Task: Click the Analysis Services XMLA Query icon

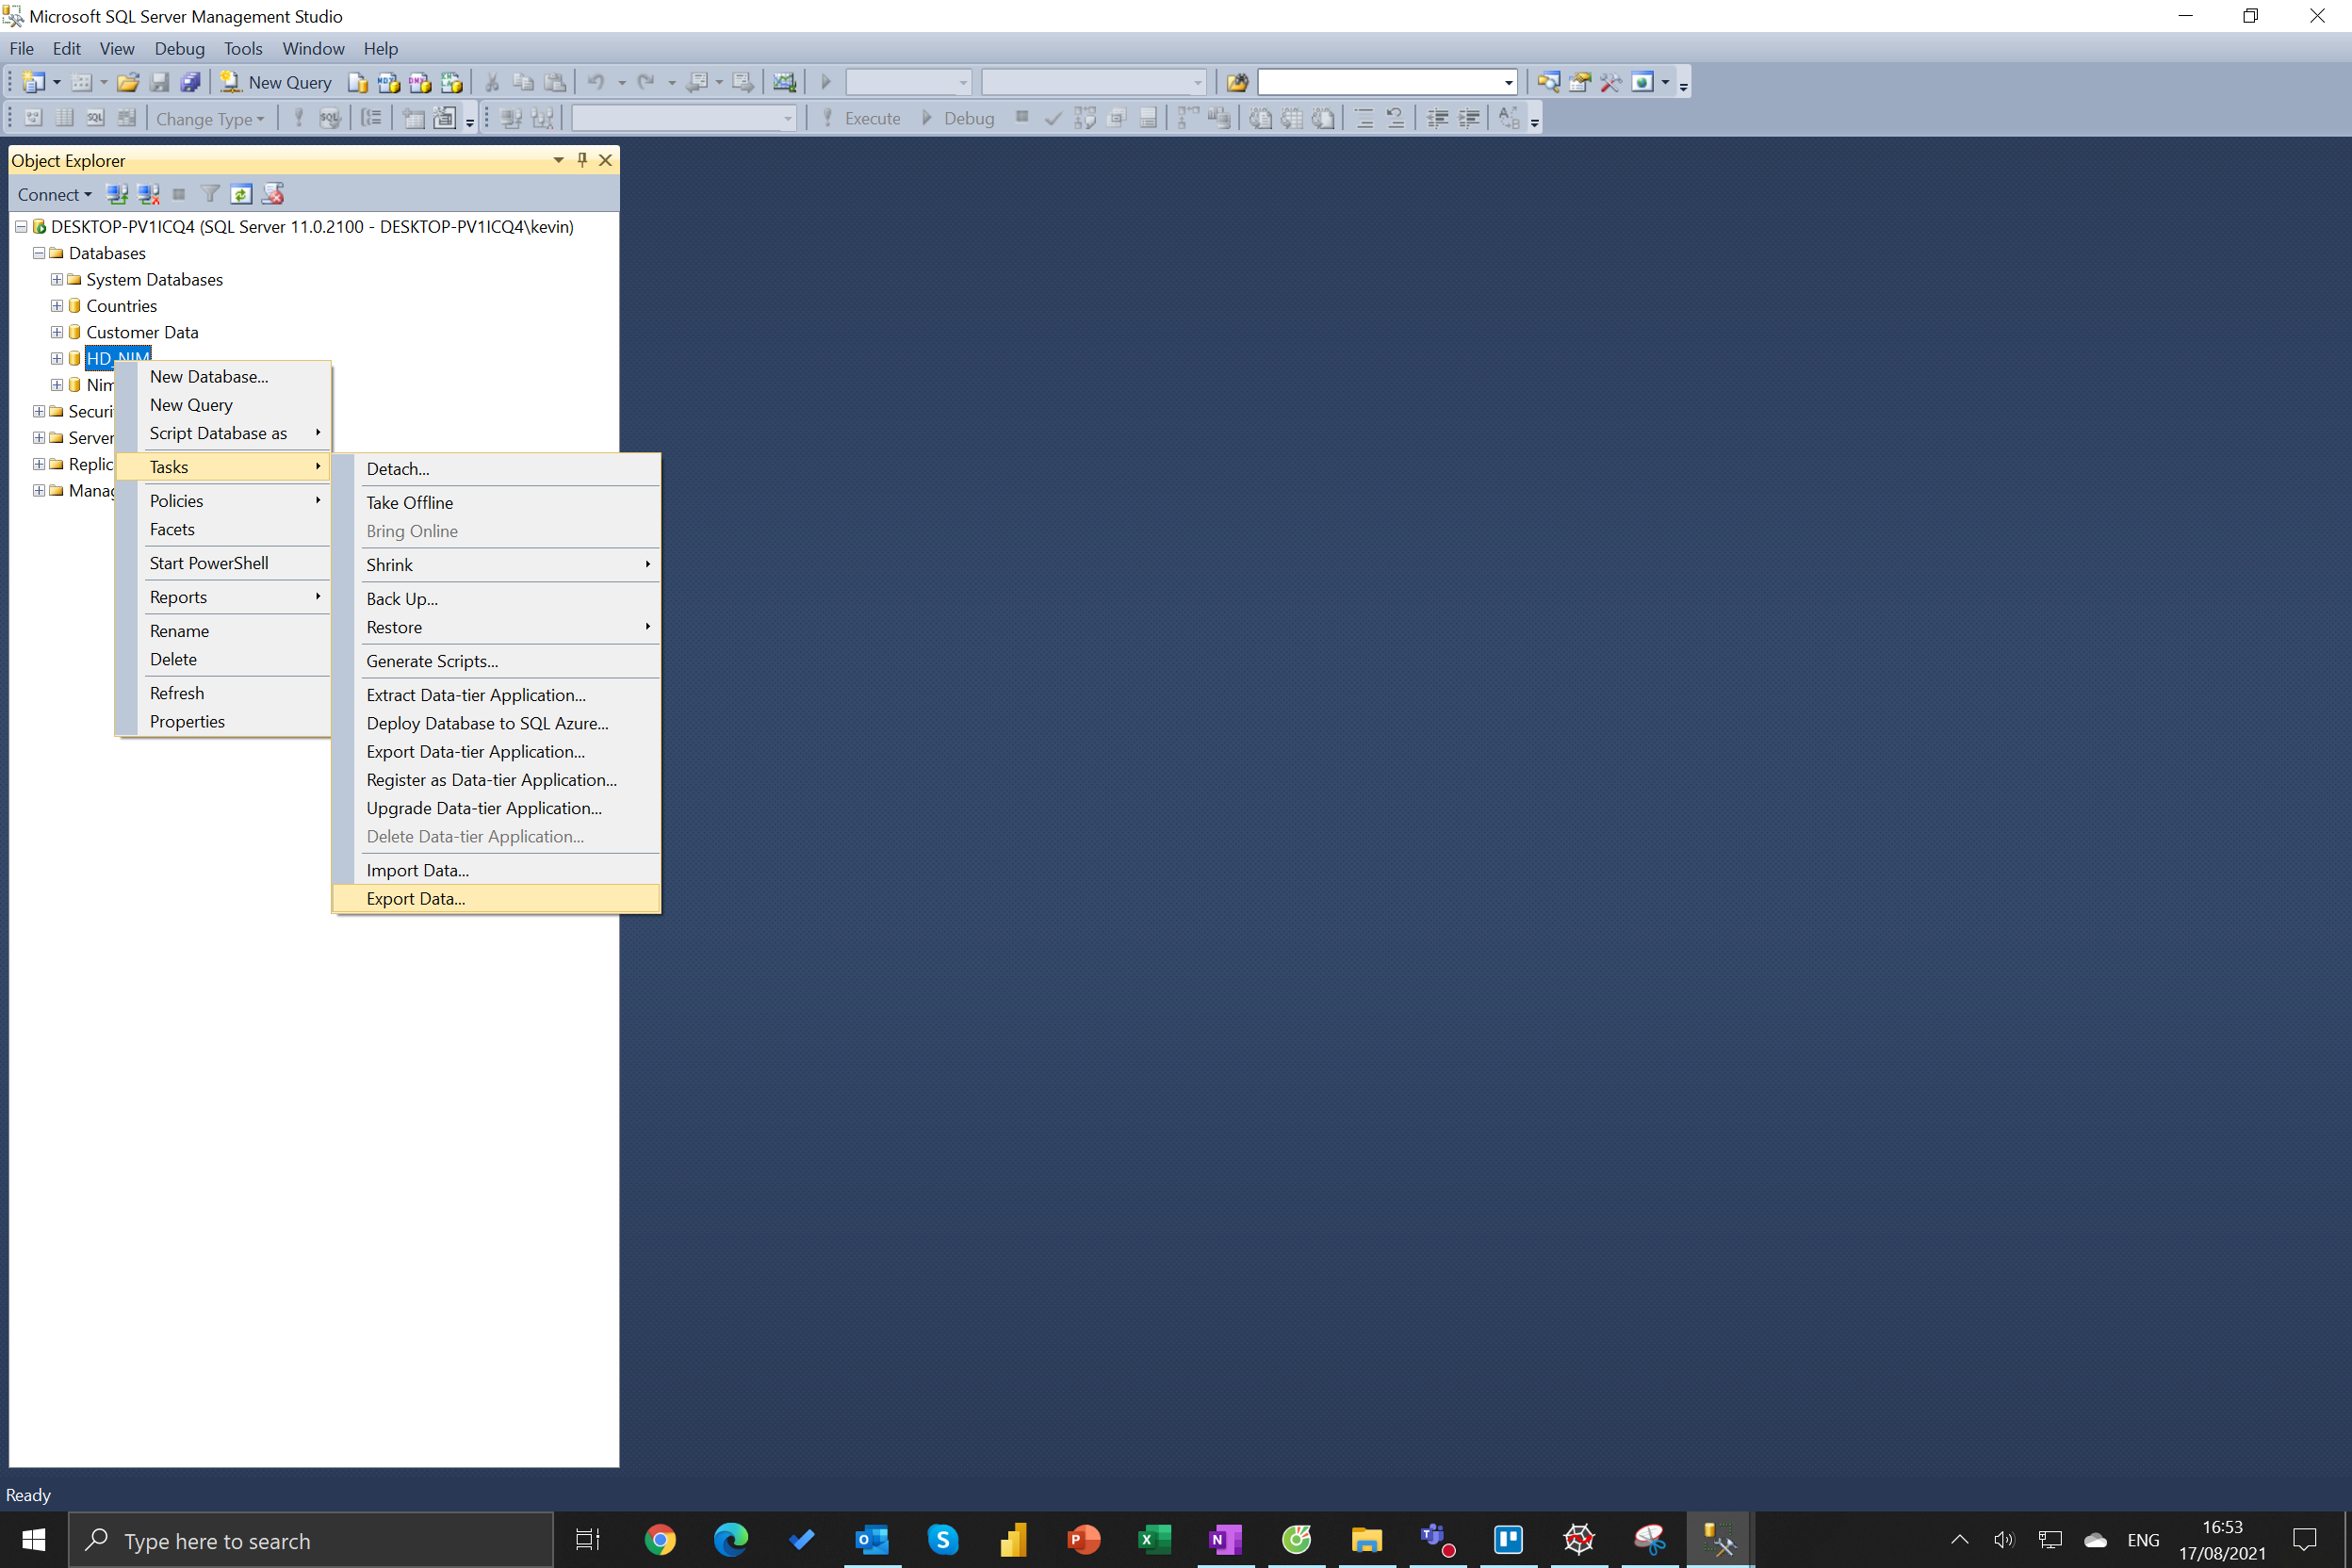Action: 452,82
